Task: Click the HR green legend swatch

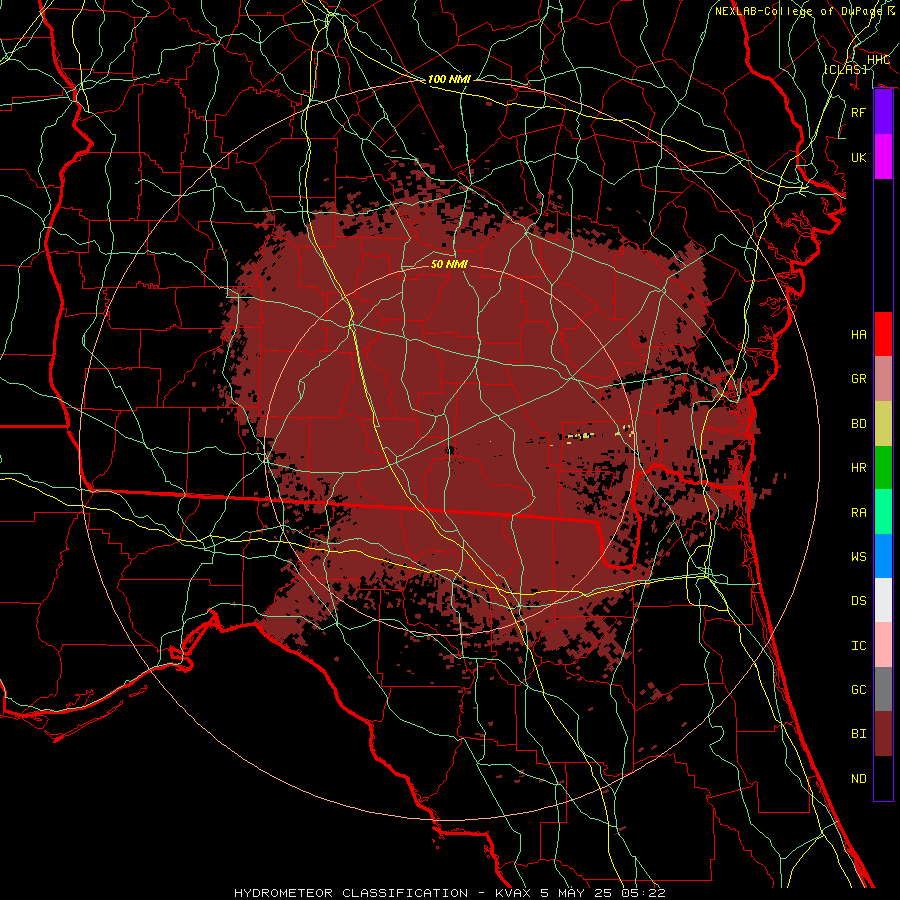Action: pos(883,467)
